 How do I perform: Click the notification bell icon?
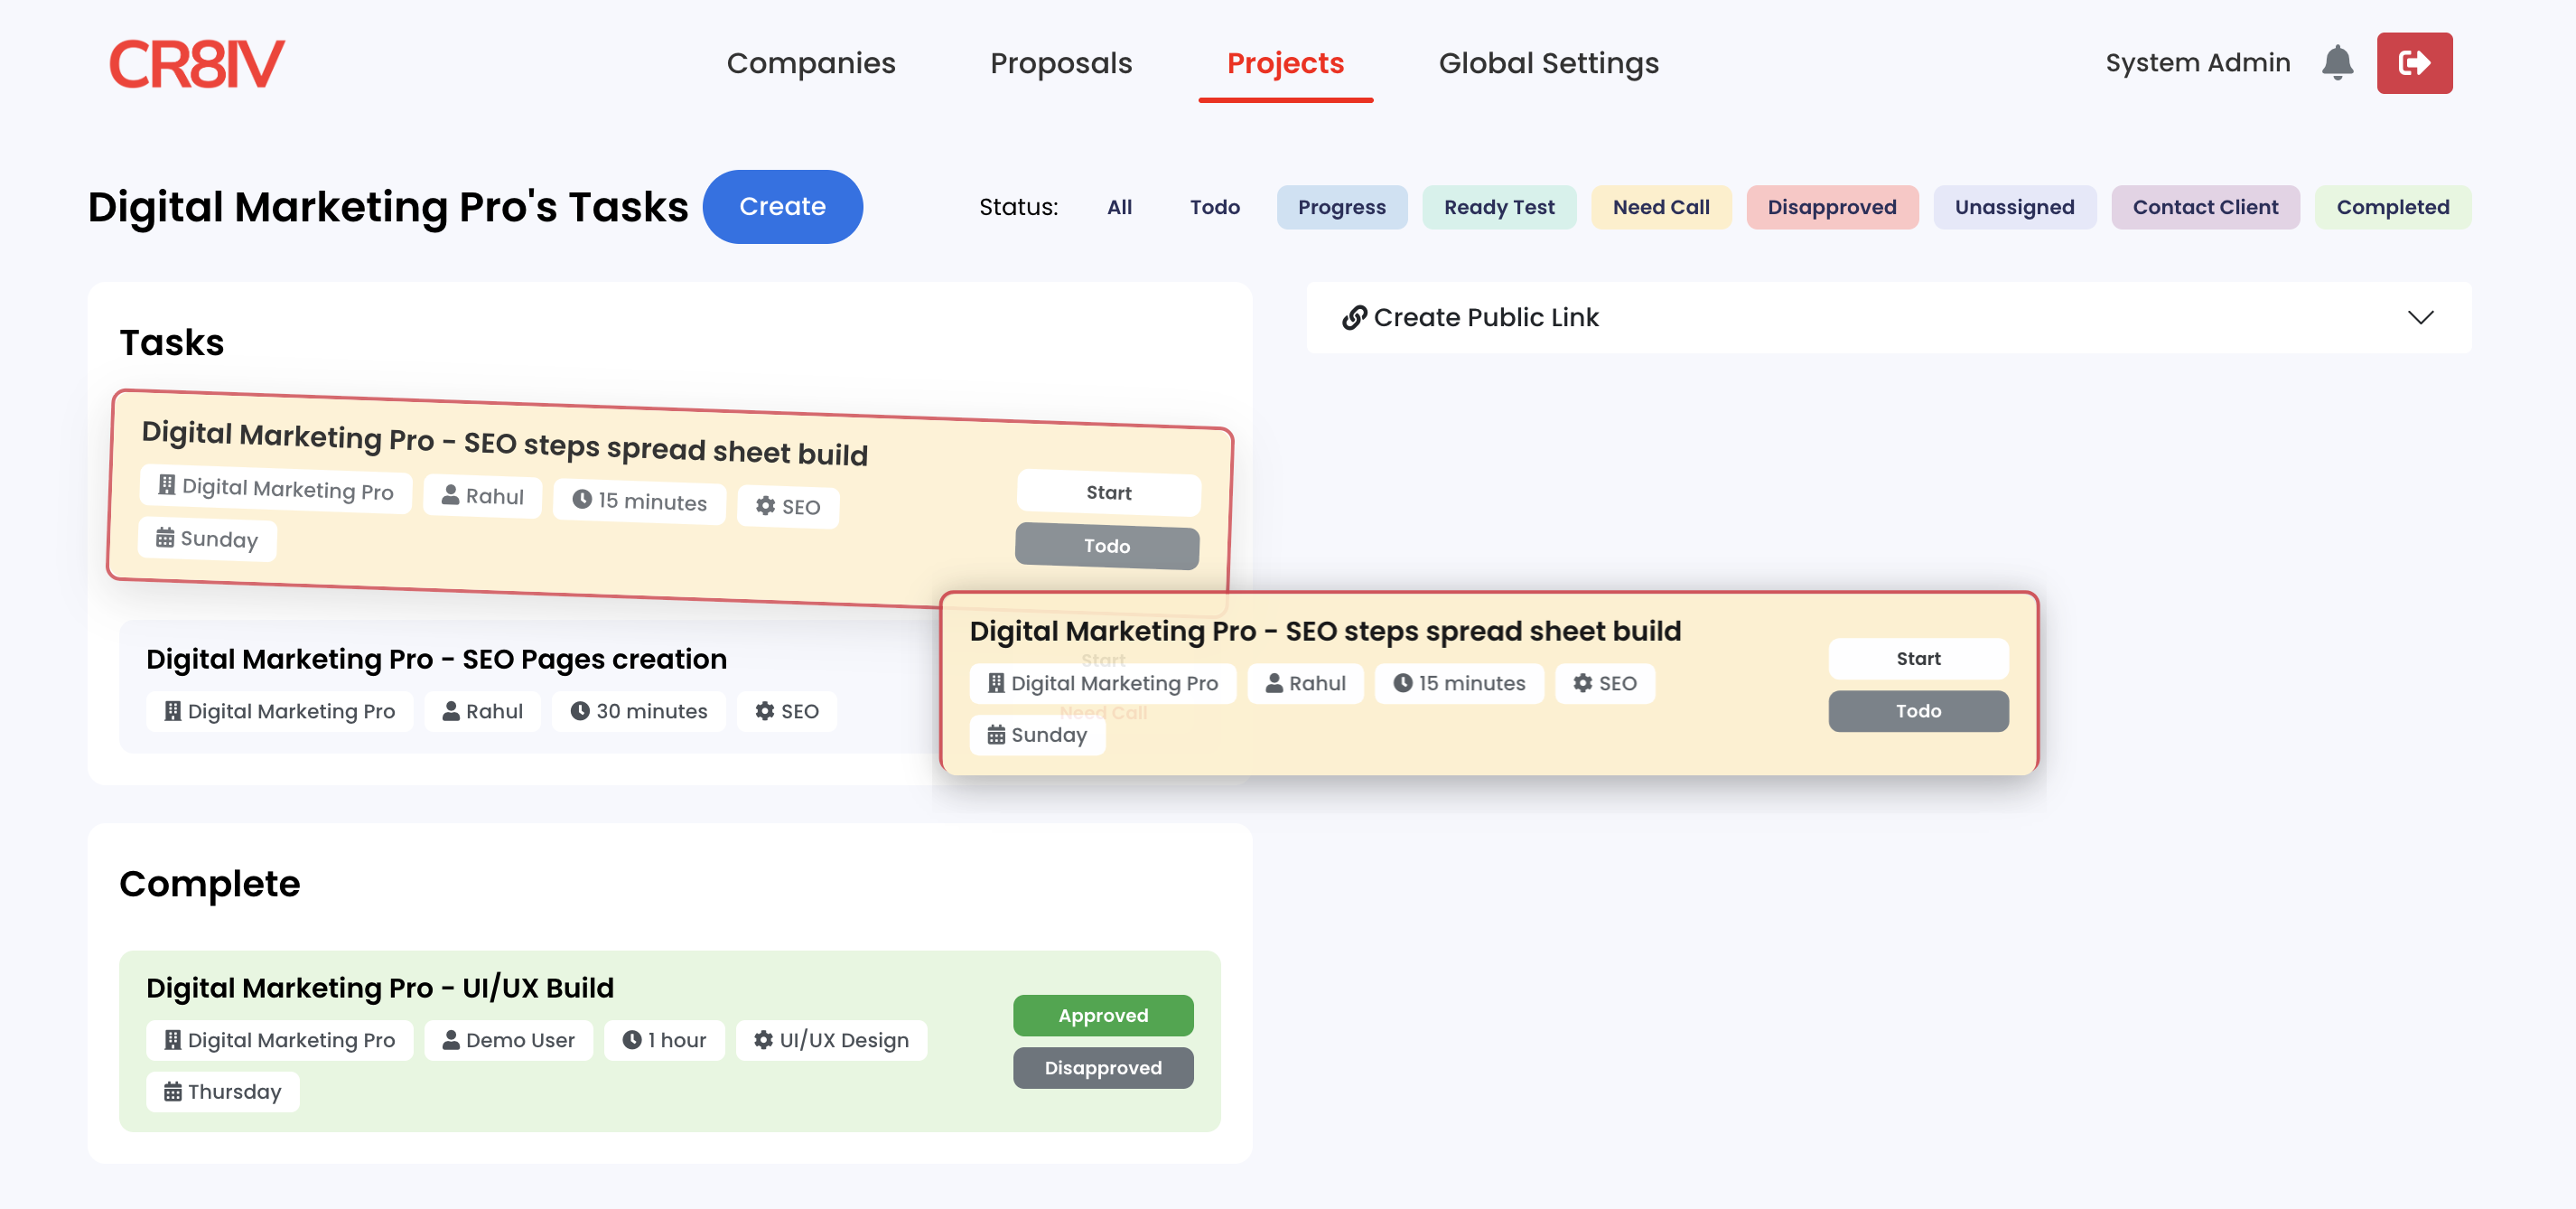tap(2337, 62)
